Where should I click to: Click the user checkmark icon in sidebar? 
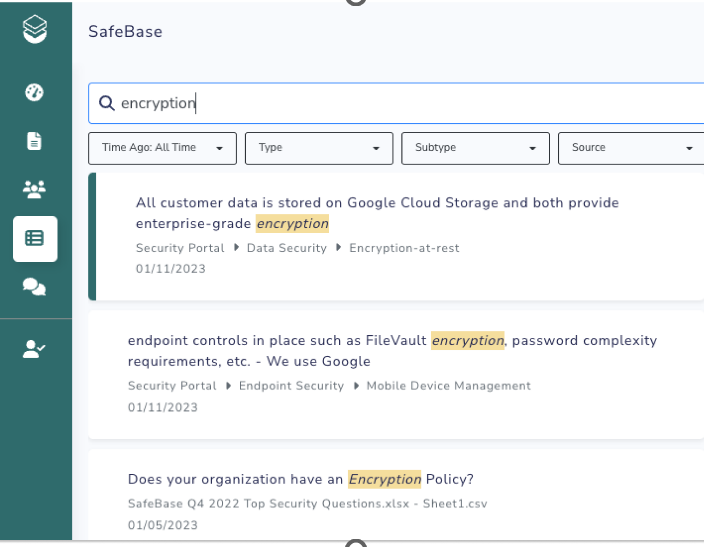pos(35,348)
